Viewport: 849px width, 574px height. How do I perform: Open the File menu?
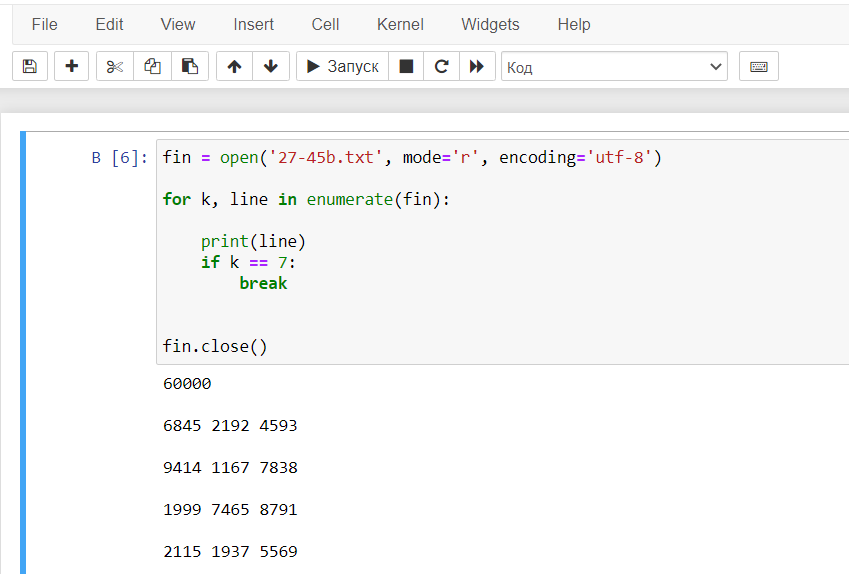pyautogui.click(x=44, y=24)
